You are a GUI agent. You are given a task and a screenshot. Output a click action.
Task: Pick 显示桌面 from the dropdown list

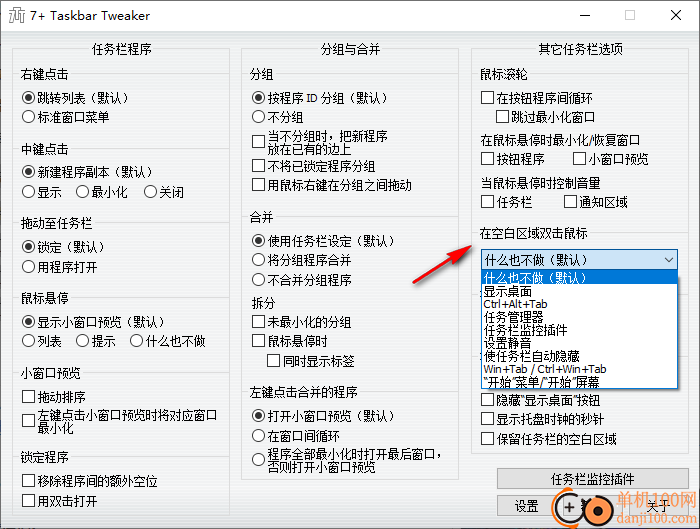click(x=579, y=292)
